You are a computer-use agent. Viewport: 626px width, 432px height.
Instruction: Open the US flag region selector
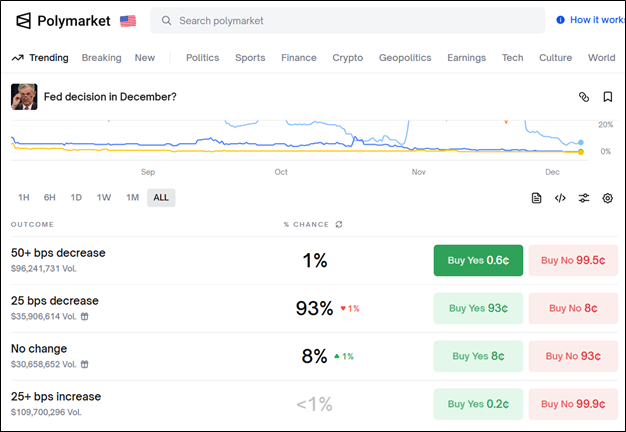(x=128, y=20)
